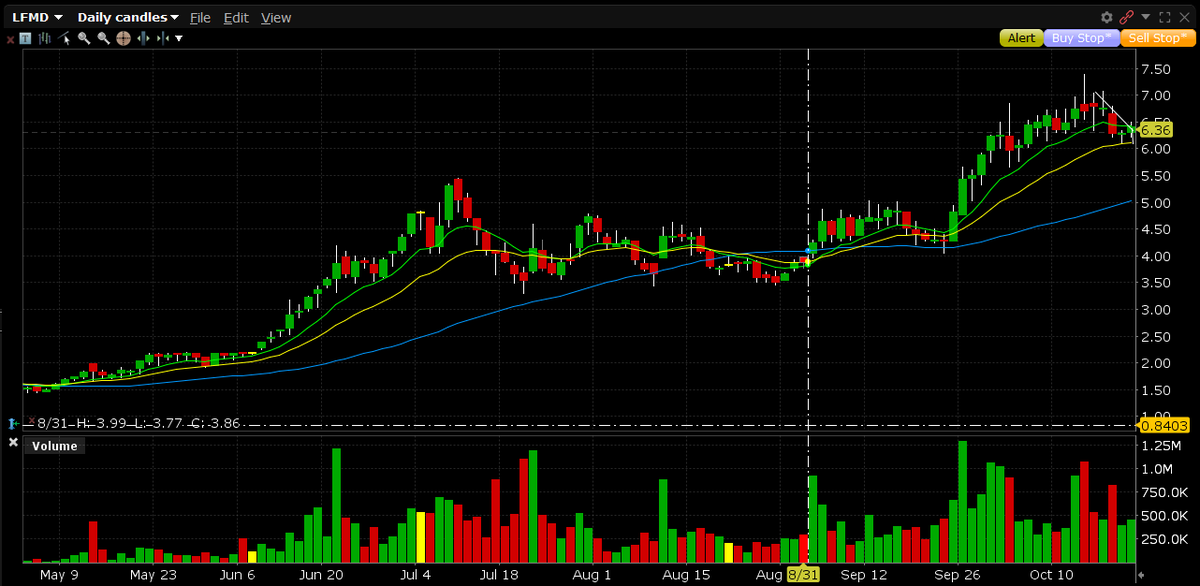Click the first magnifier zoom icon

point(84,38)
